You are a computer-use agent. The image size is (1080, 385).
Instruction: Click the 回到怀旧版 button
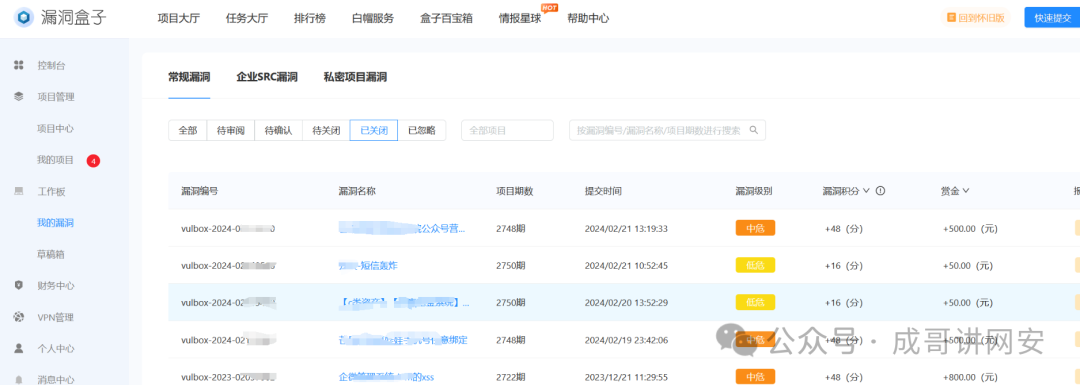pos(977,18)
